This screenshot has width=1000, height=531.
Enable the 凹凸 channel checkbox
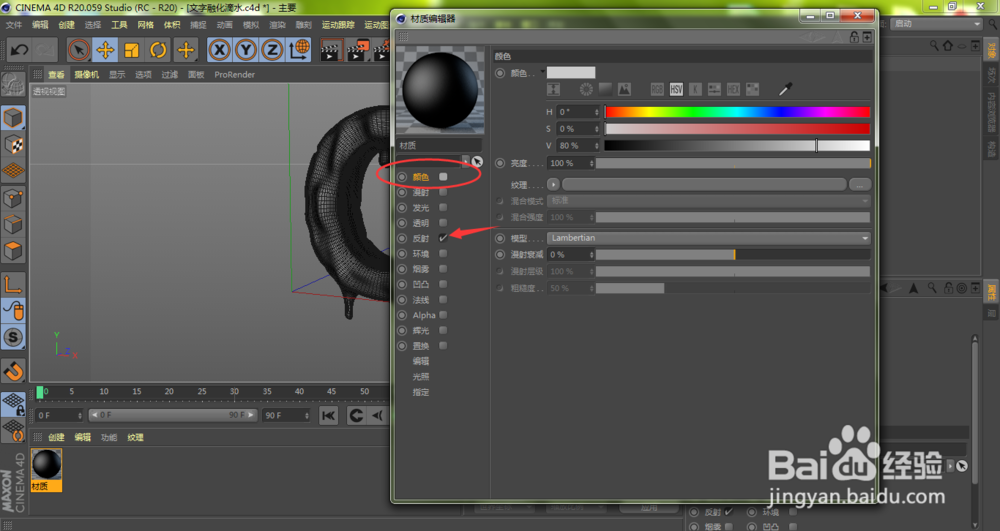(443, 284)
